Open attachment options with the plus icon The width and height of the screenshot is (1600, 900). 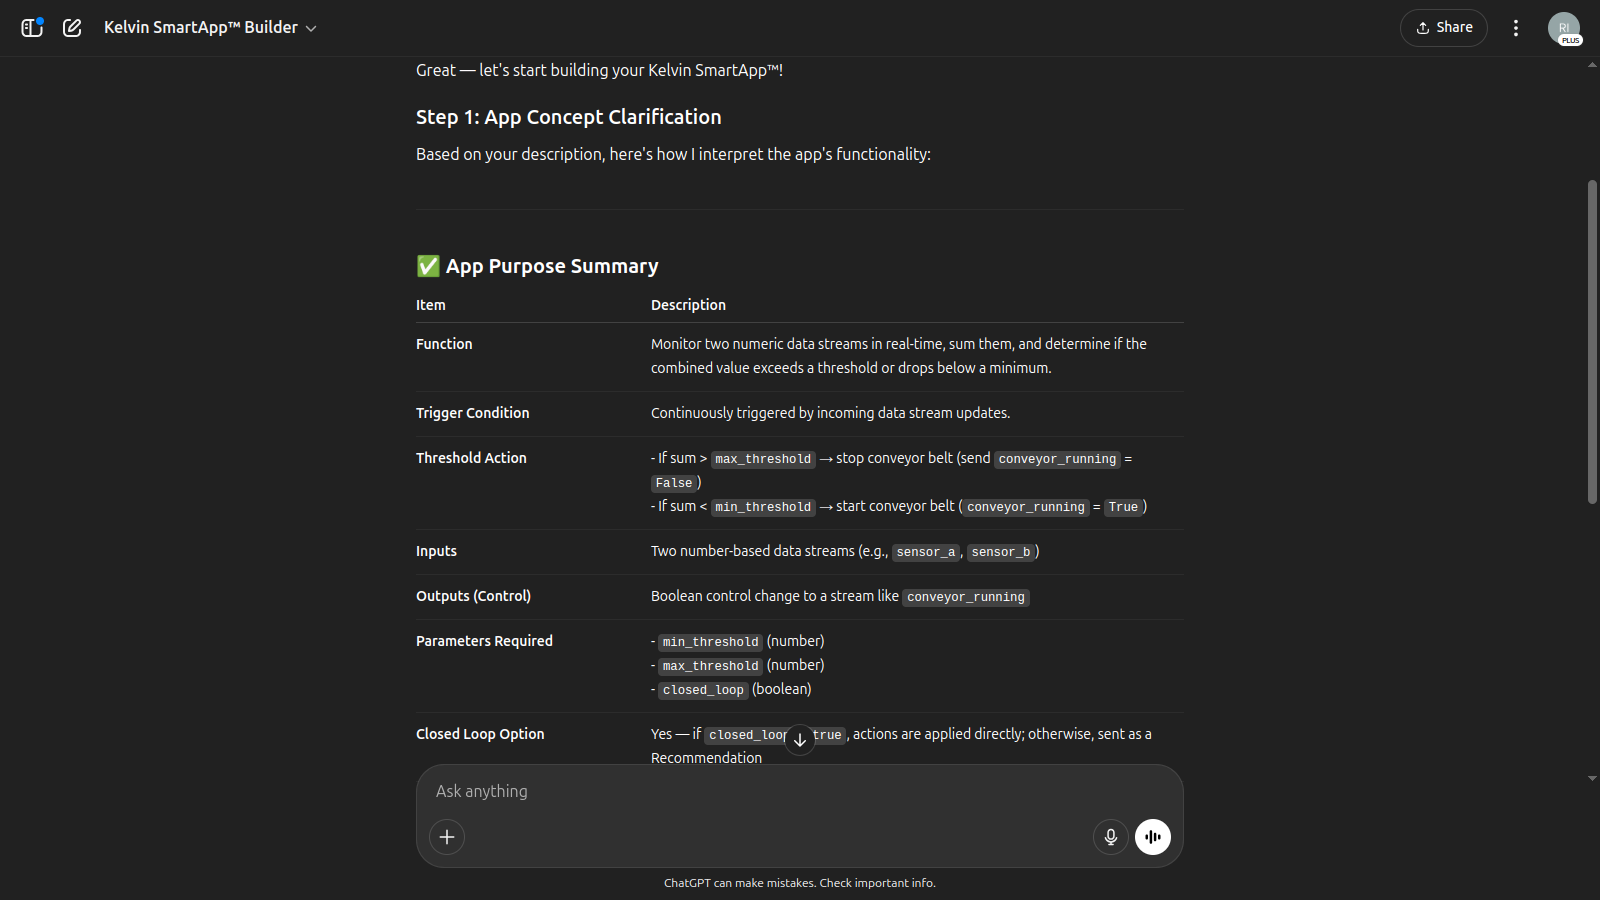point(446,837)
